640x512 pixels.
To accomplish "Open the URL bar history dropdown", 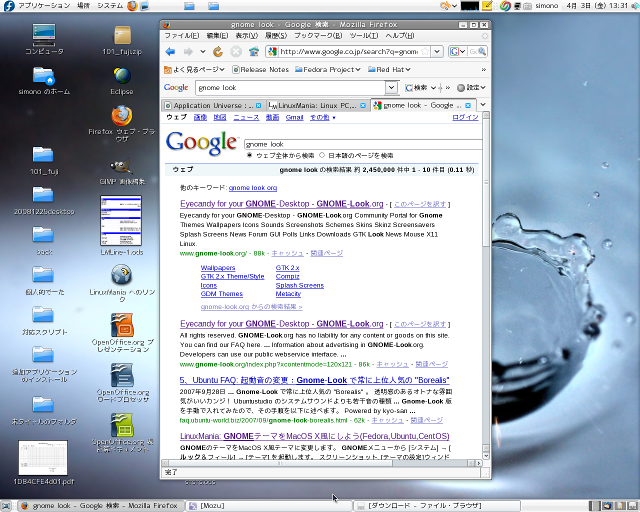I will 437,51.
